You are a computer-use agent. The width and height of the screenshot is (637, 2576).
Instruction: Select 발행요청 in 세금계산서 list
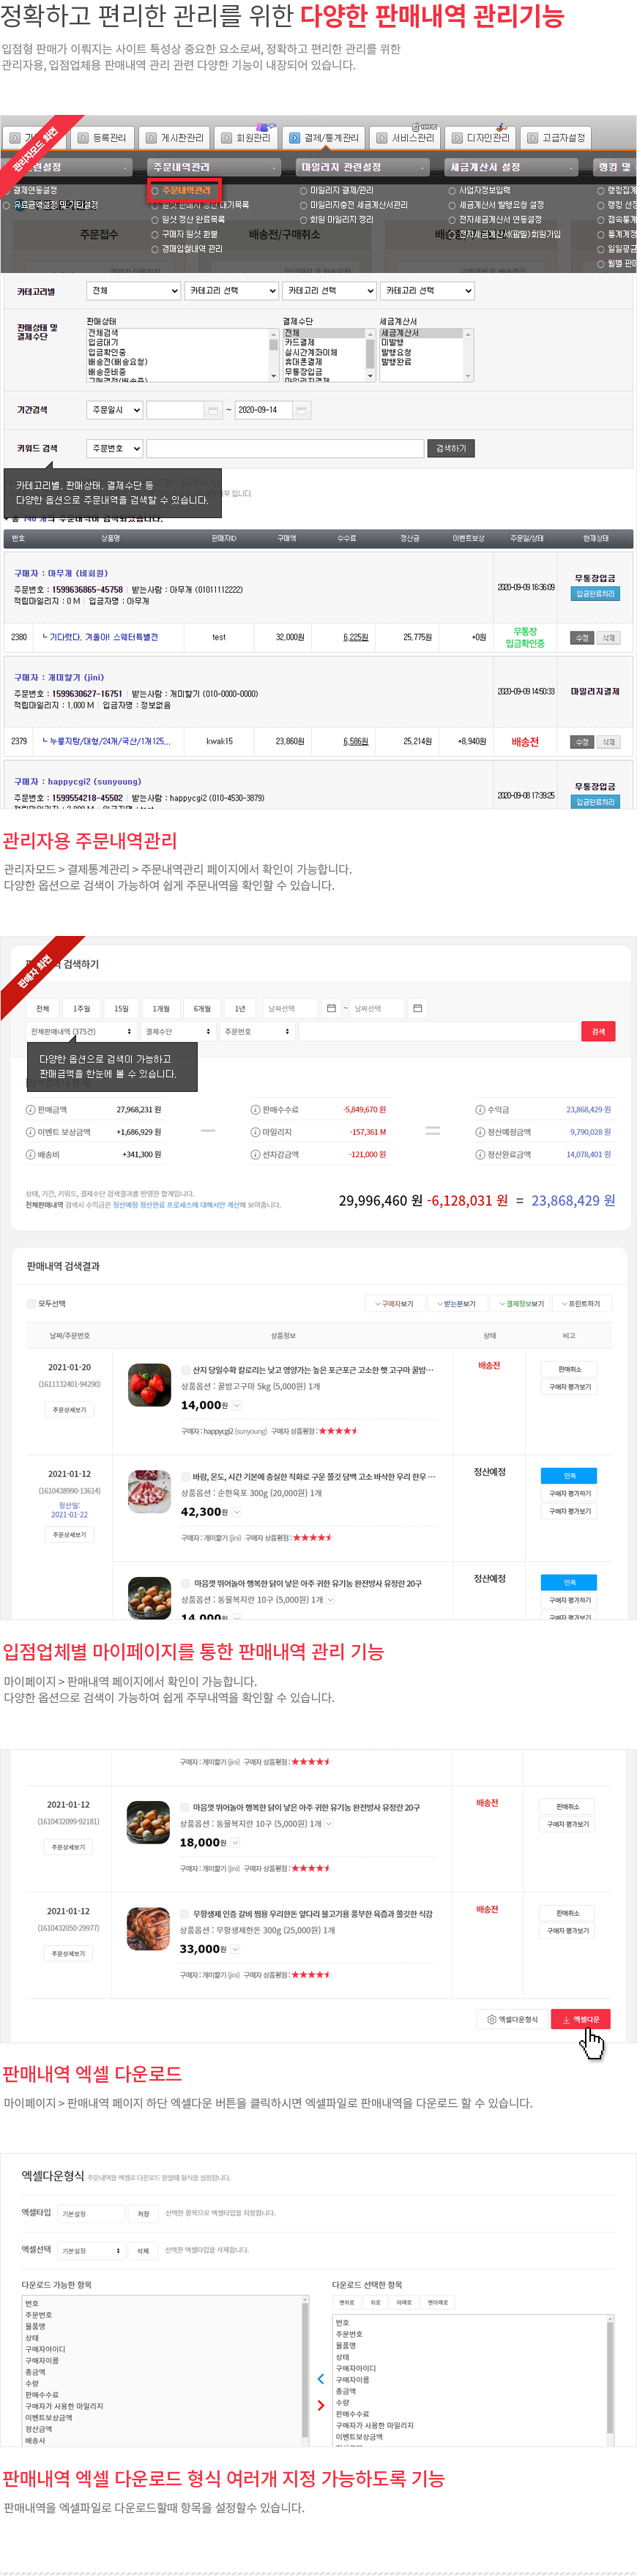(395, 352)
